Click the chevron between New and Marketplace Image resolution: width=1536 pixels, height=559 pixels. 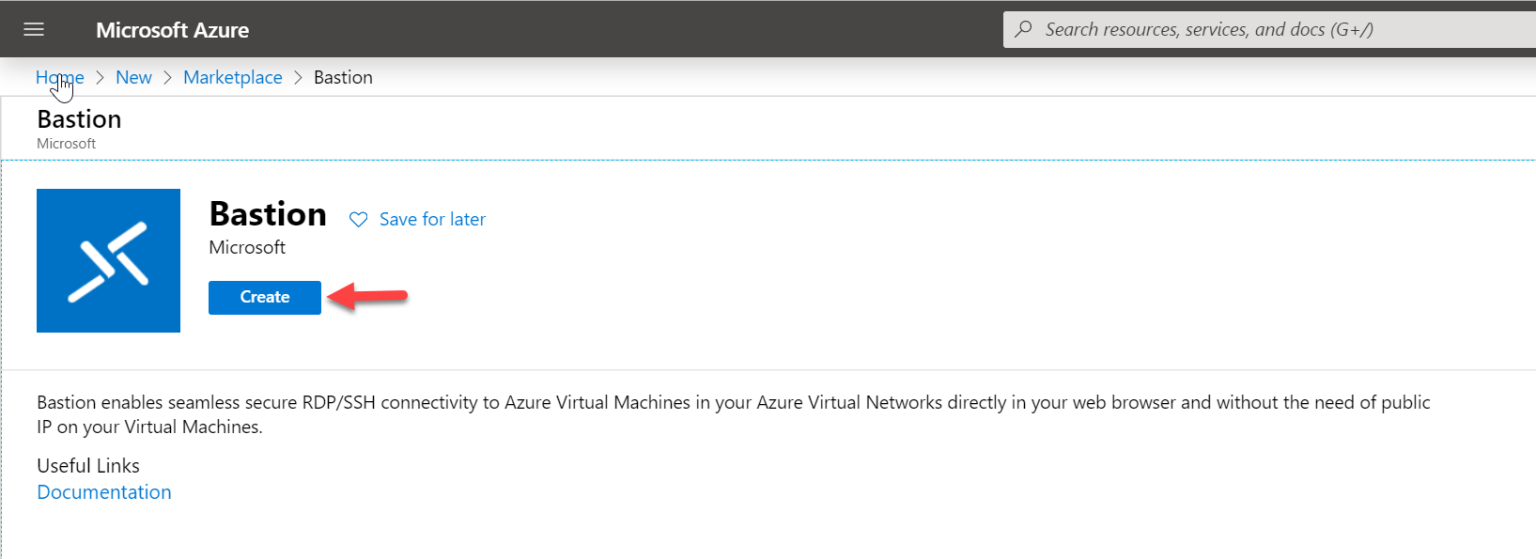tap(168, 77)
